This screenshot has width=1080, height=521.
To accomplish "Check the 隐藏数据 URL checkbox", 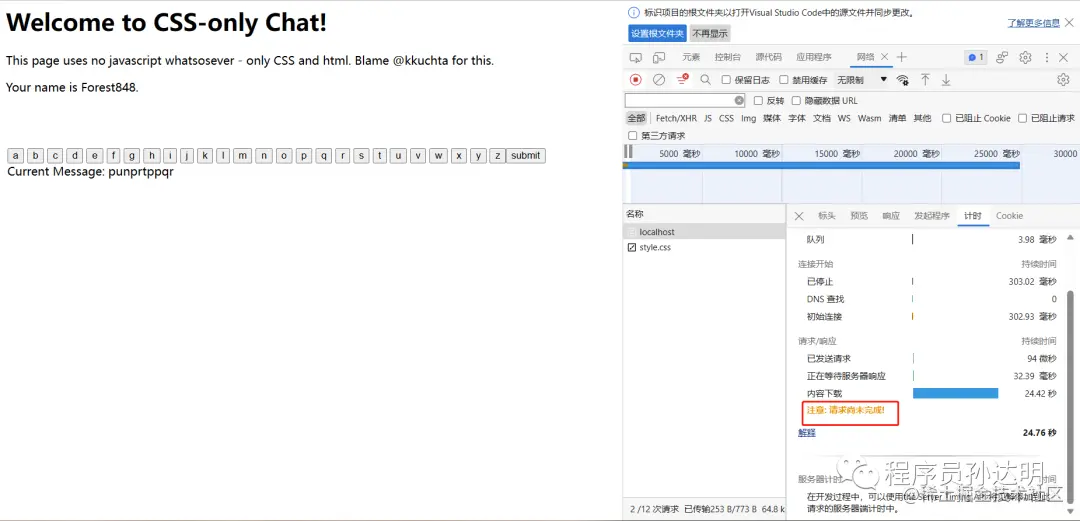I will [x=797, y=101].
